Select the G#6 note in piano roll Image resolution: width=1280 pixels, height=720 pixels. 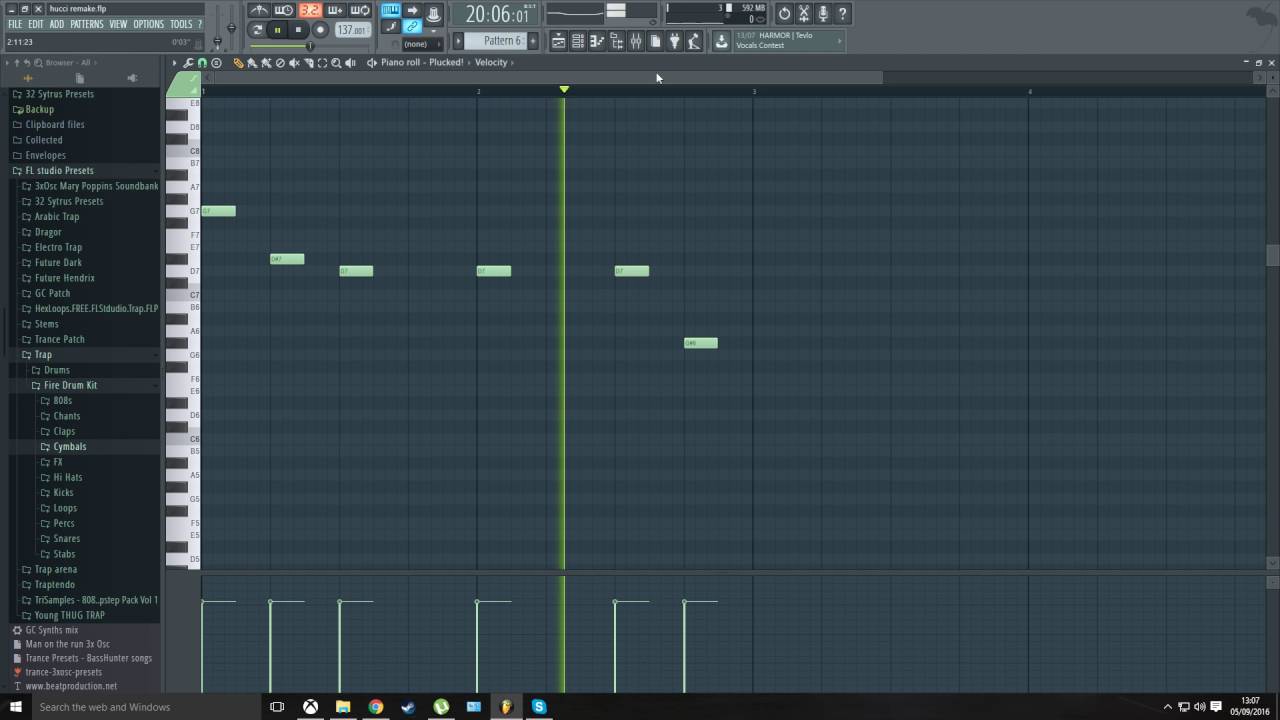(701, 343)
